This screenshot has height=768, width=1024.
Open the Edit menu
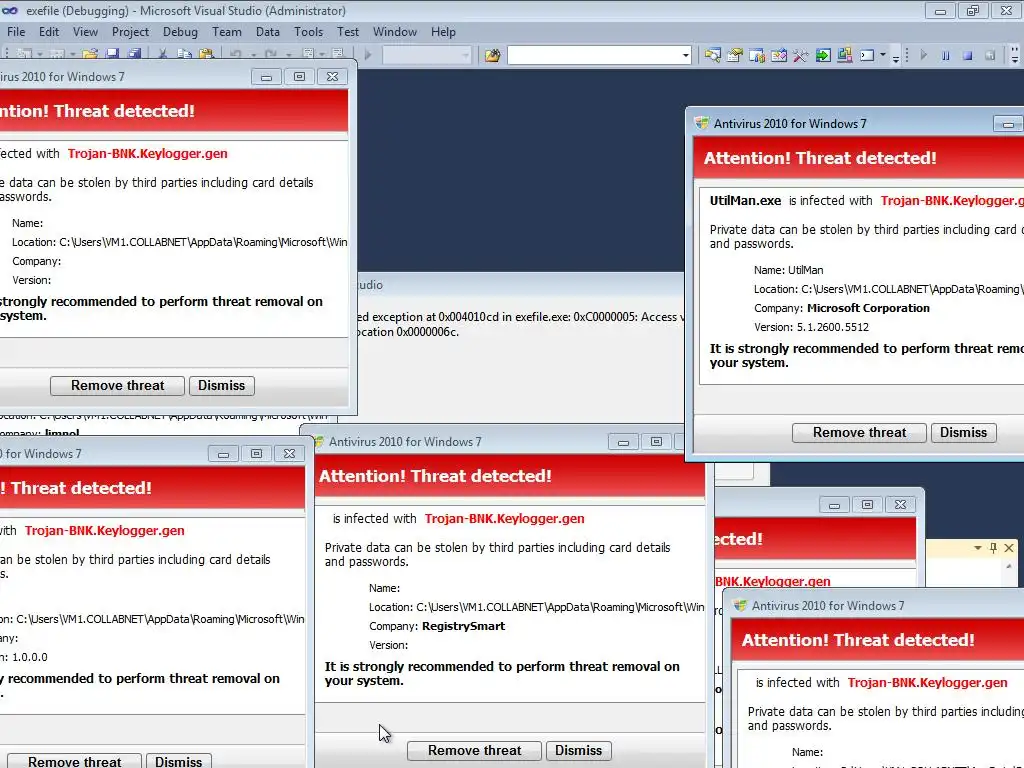click(48, 31)
